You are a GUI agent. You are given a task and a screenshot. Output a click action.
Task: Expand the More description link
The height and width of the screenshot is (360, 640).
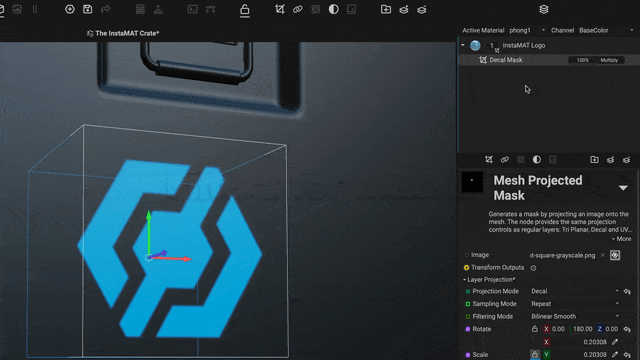(622, 239)
